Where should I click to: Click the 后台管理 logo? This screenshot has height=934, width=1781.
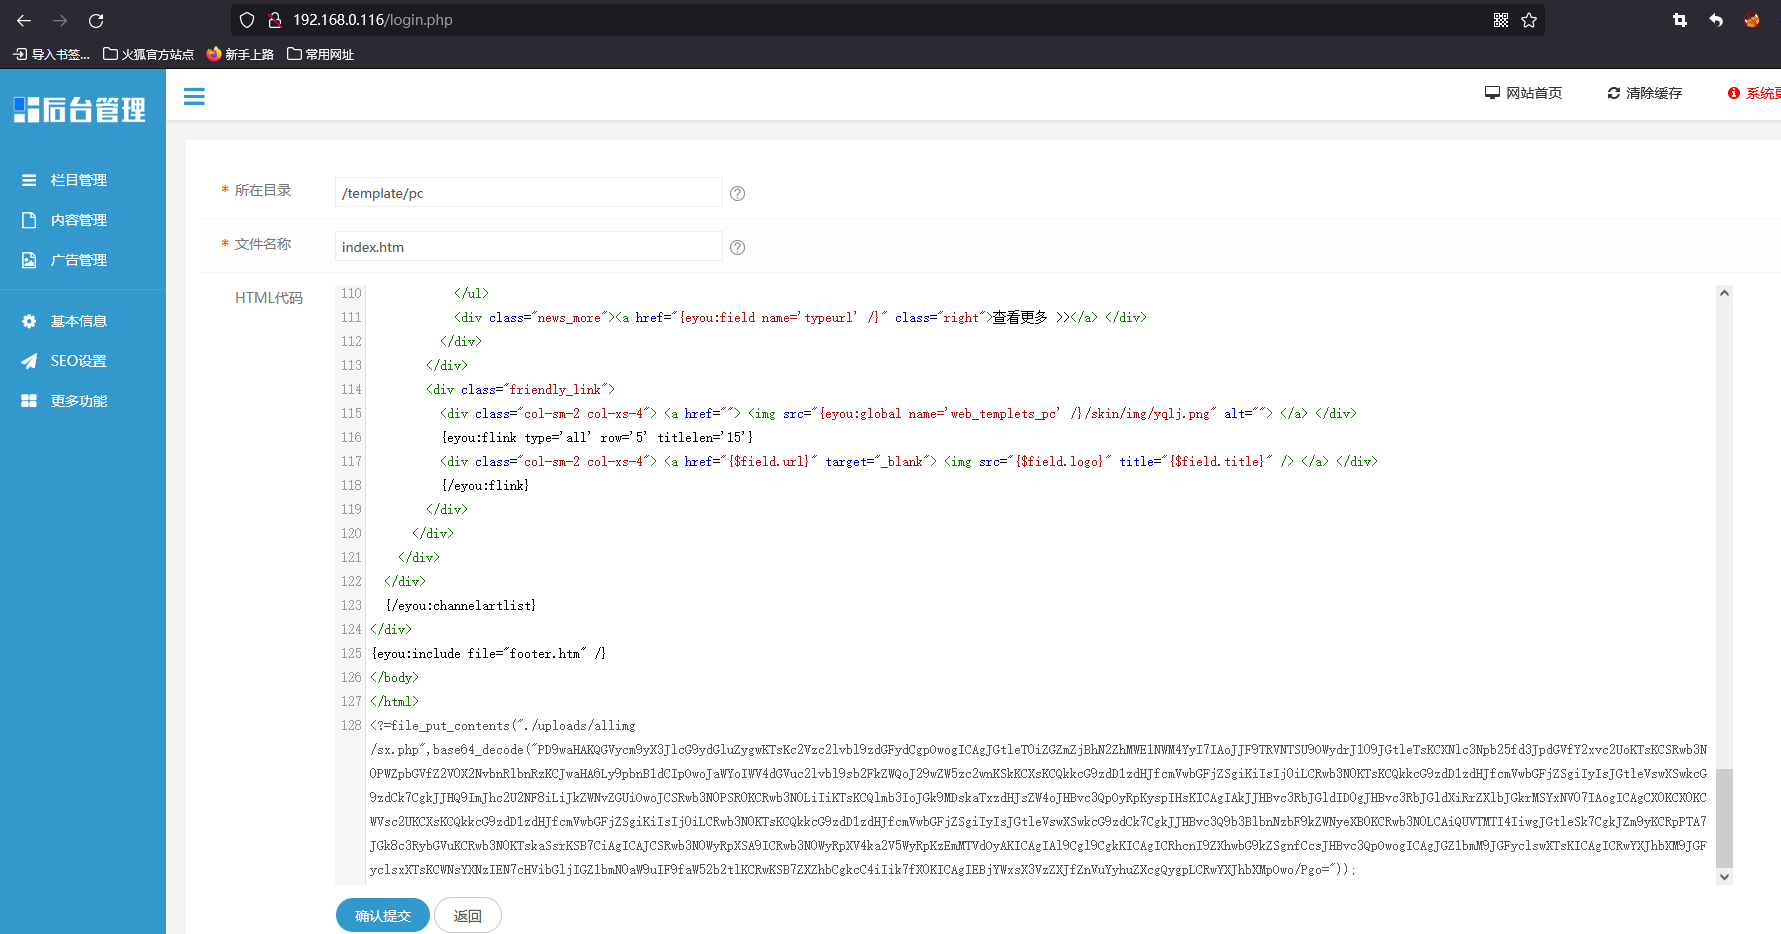pos(80,109)
